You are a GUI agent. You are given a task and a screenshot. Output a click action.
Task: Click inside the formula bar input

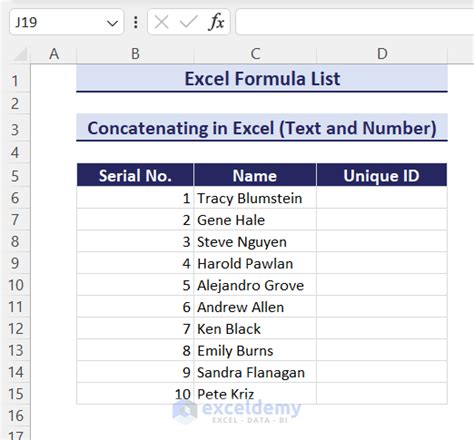(355, 22)
